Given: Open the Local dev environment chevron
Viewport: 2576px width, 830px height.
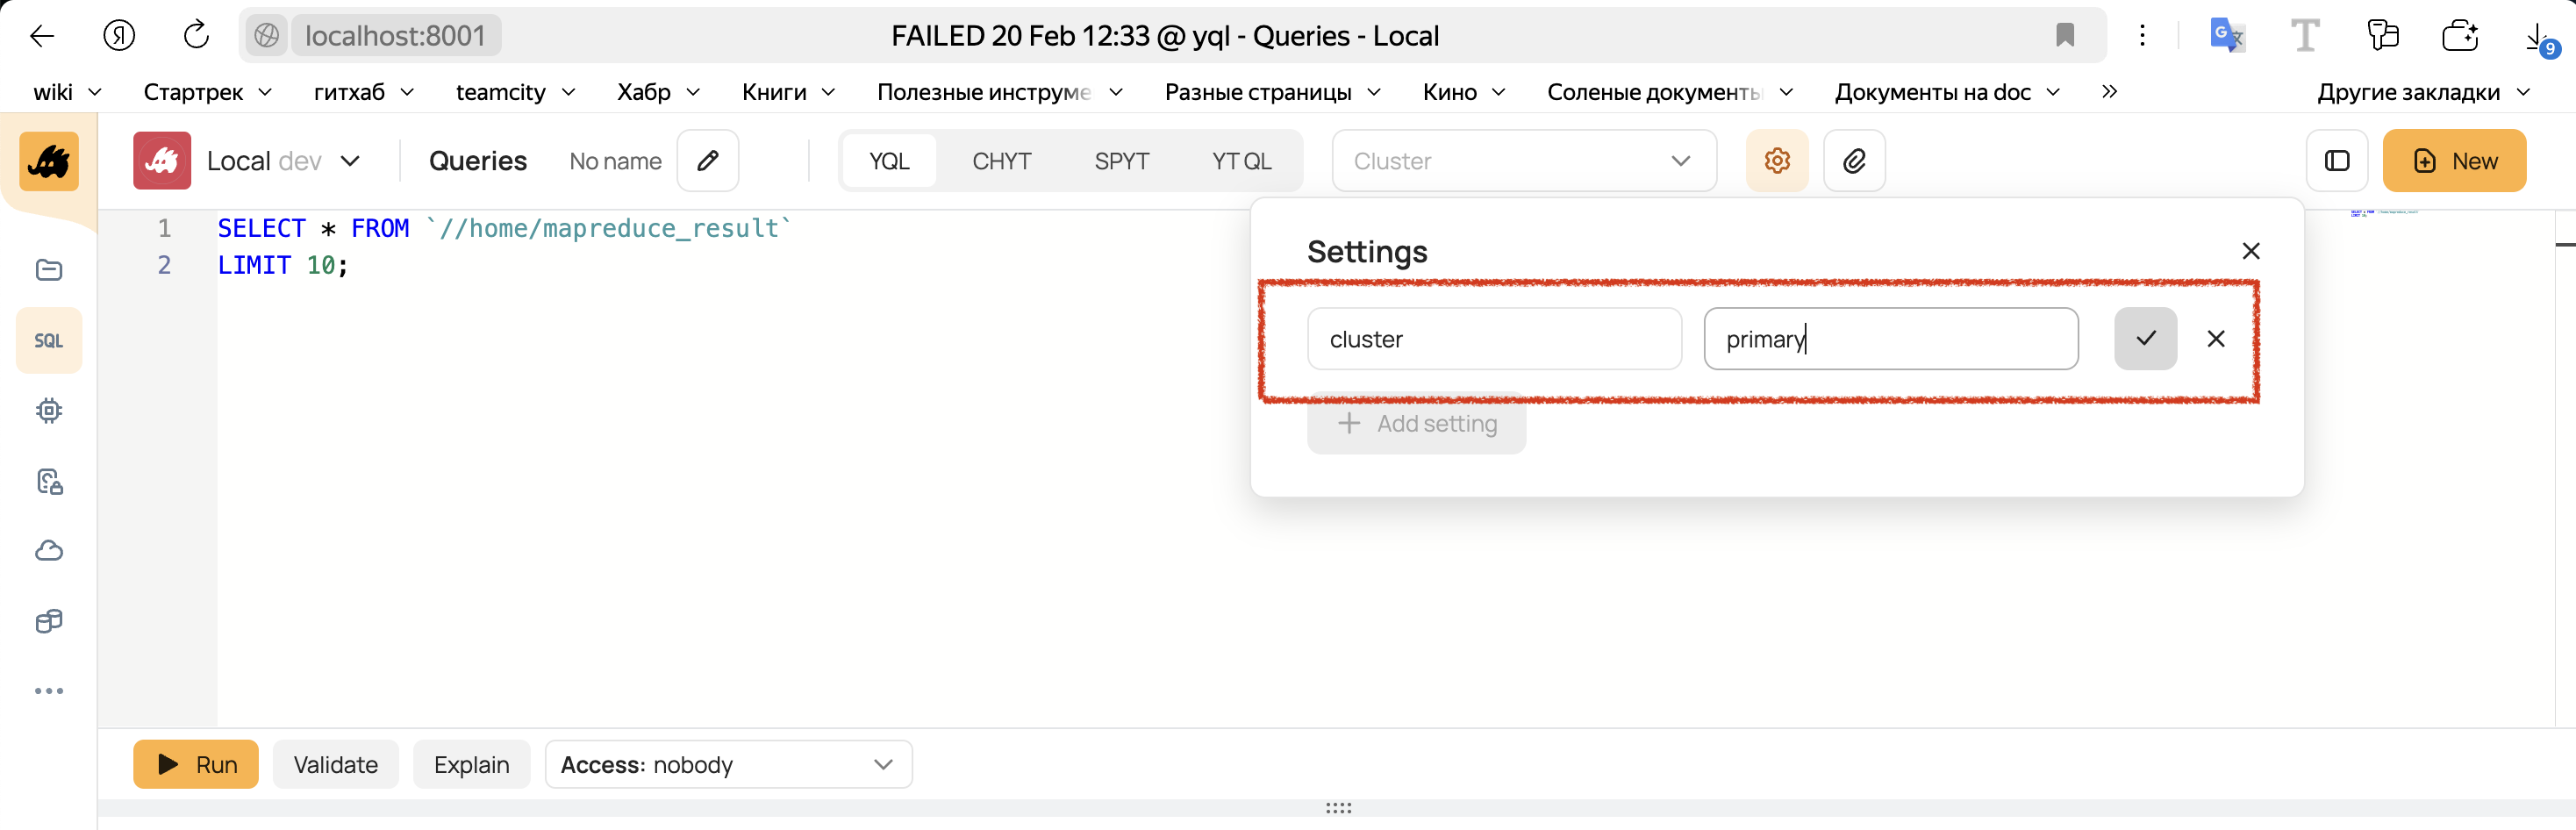Looking at the screenshot, I should pos(350,160).
